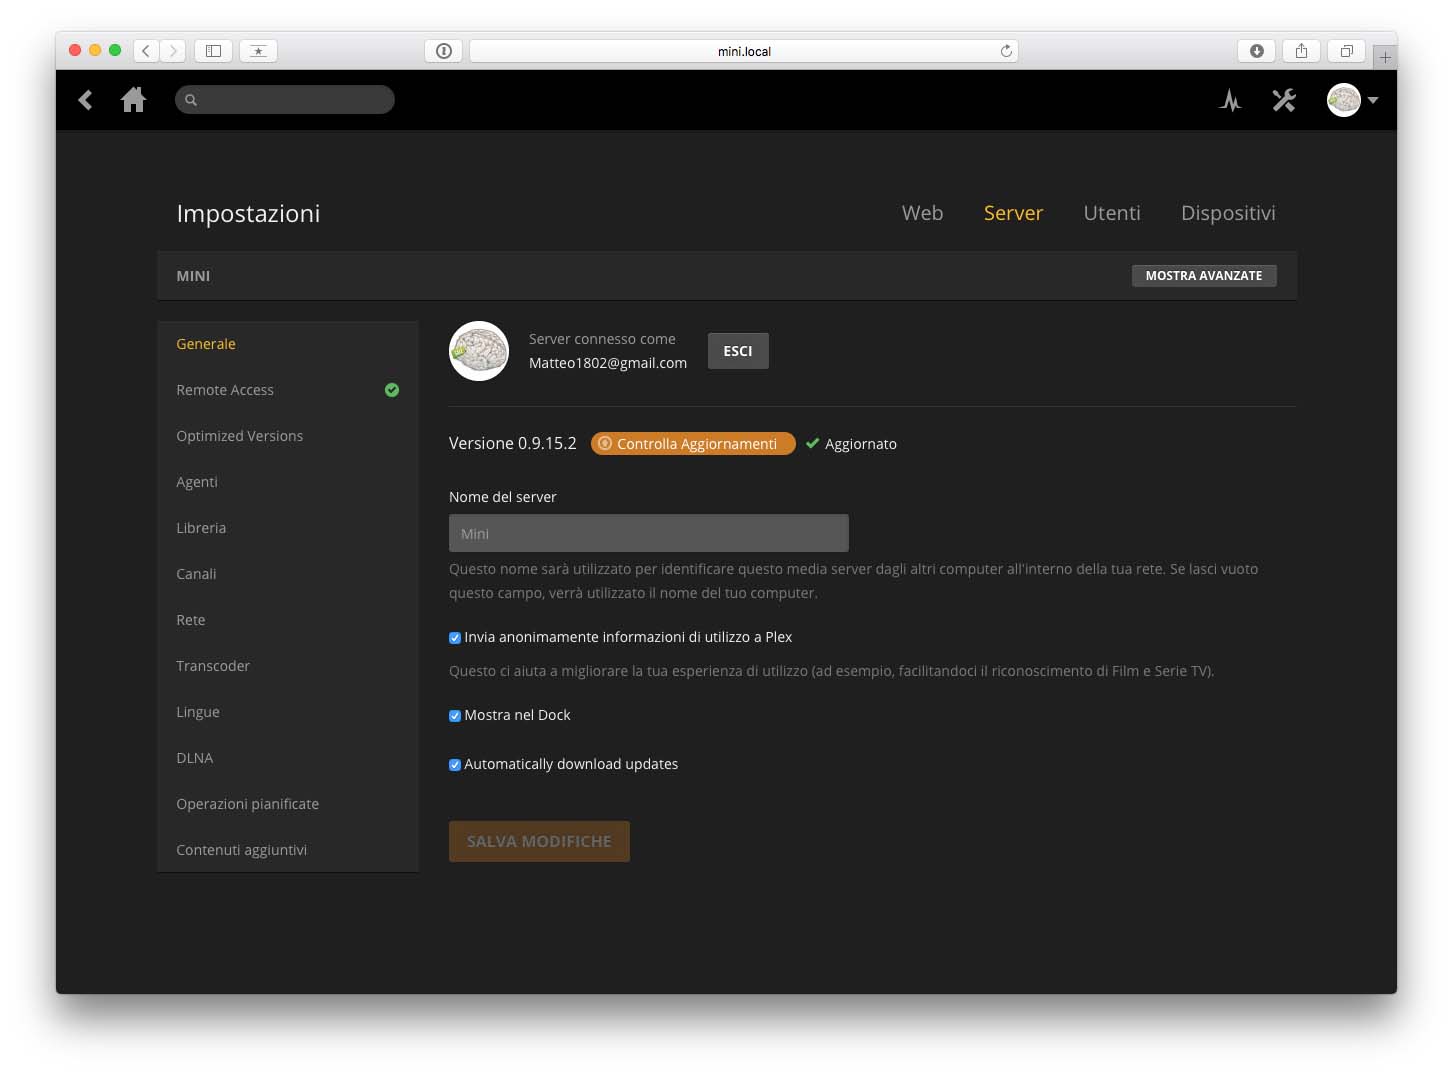Show Safari Top Sites button
The height and width of the screenshot is (1074, 1453).
click(x=258, y=51)
